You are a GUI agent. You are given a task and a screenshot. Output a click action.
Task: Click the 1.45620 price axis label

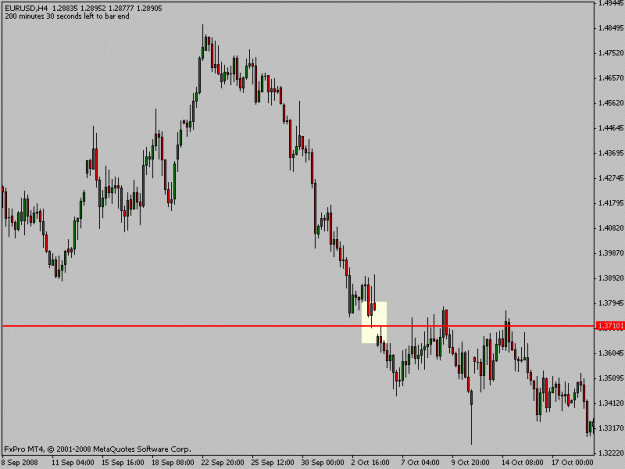(x=611, y=103)
